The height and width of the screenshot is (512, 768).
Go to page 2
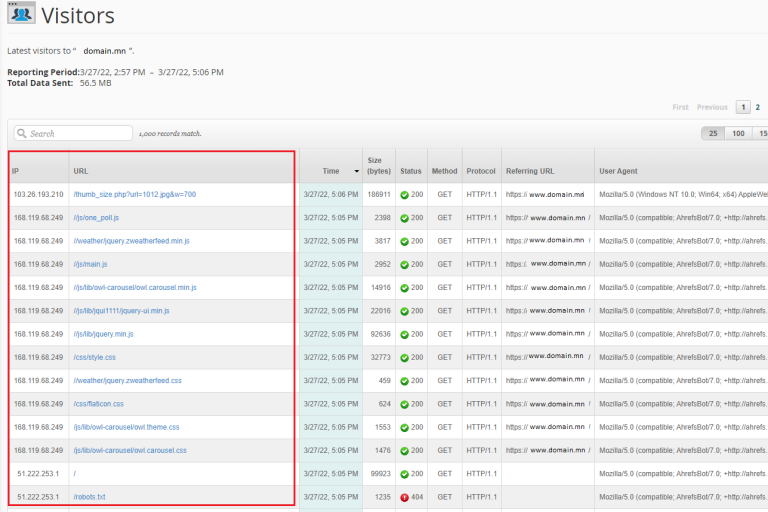click(757, 107)
